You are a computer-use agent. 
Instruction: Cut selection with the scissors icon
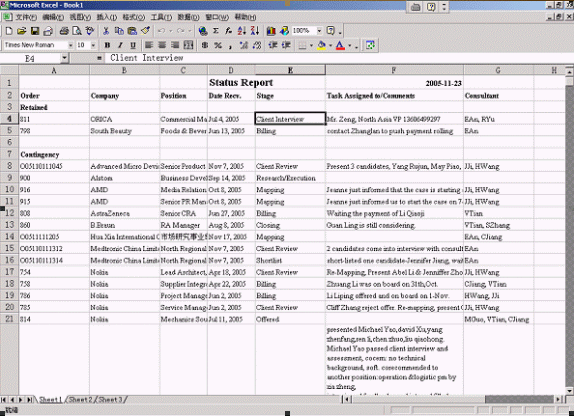(106, 31)
